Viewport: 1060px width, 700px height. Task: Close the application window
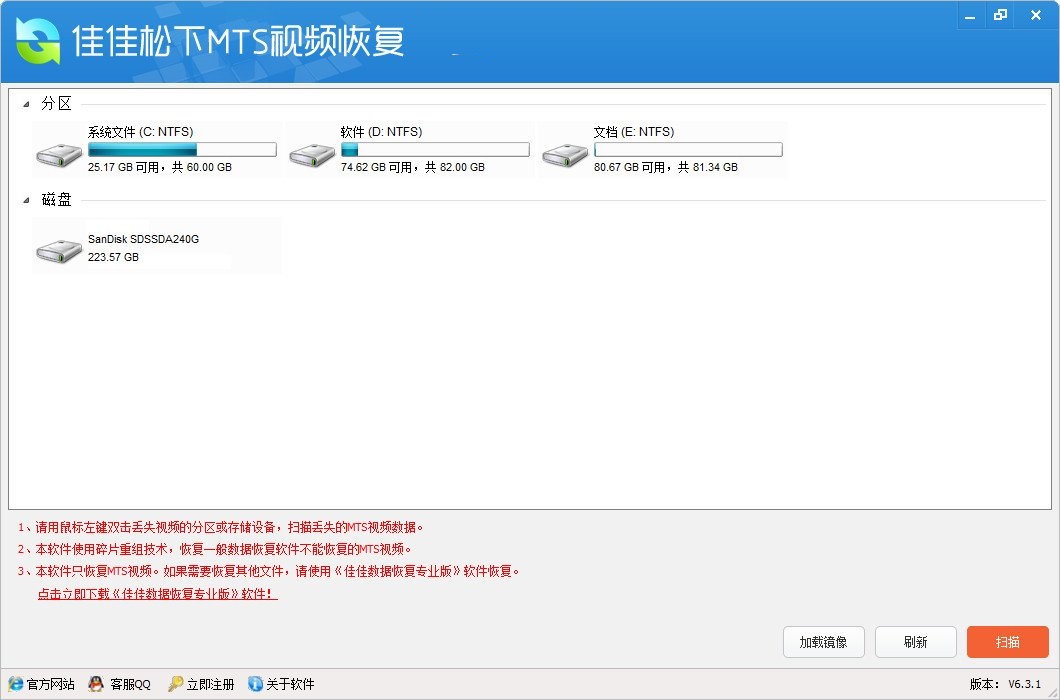coord(1035,16)
